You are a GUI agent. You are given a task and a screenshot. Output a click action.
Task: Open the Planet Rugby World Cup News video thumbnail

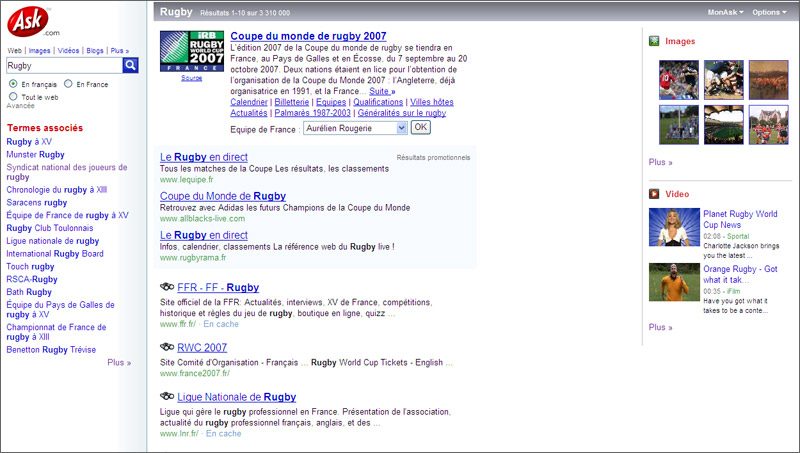pyautogui.click(x=674, y=227)
